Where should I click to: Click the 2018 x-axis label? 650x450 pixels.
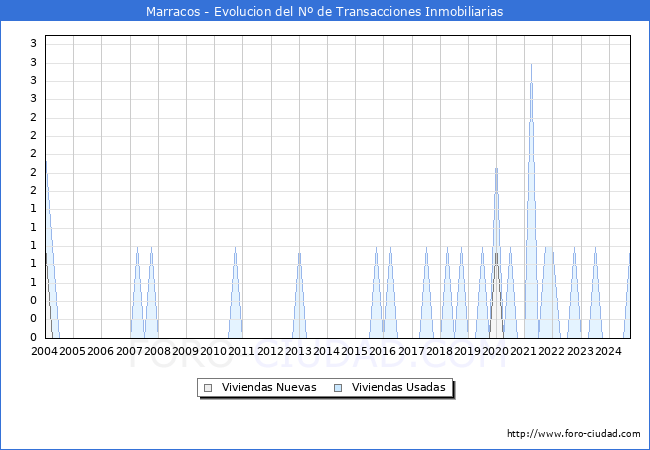click(x=439, y=351)
